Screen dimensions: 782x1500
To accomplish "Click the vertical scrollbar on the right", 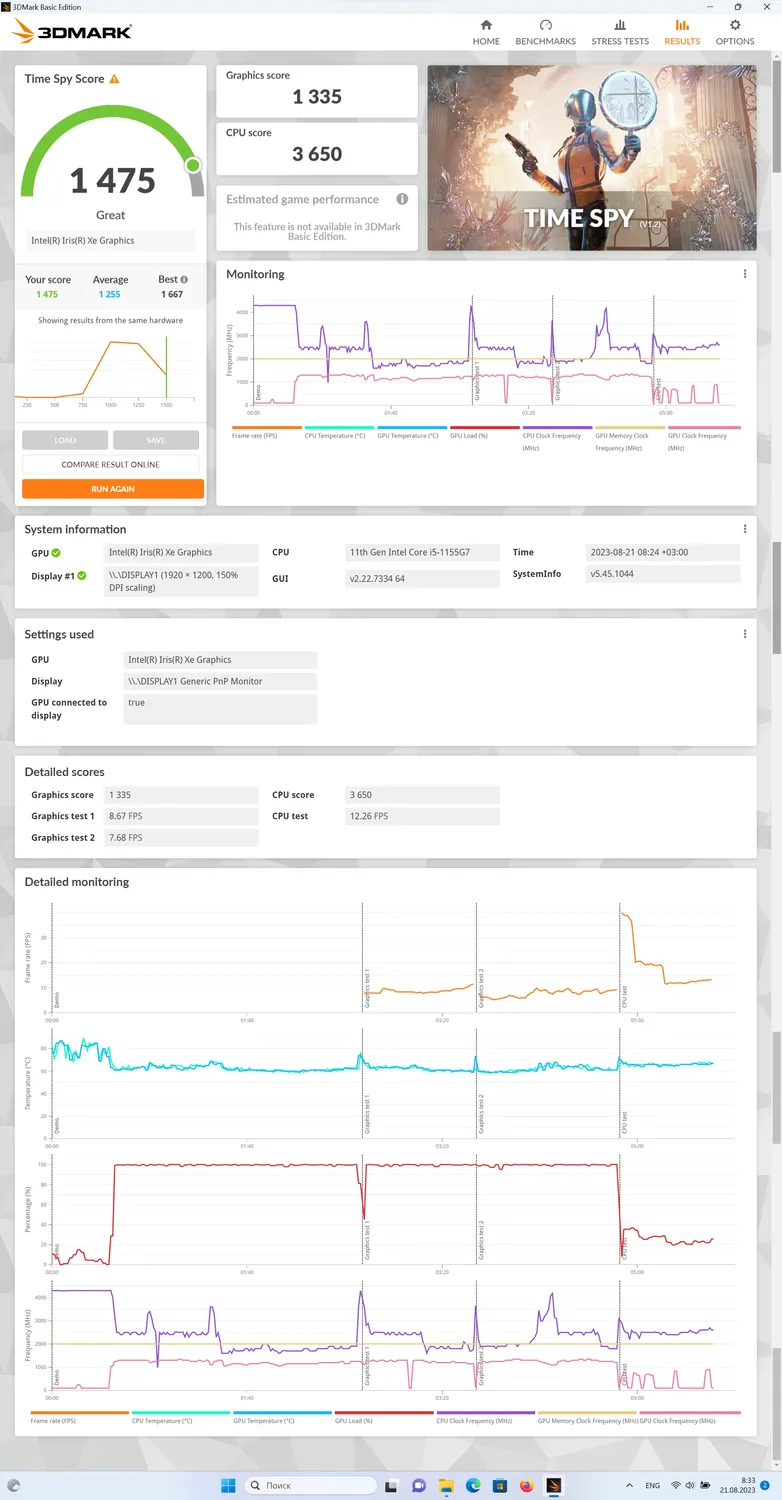I will 776,600.
